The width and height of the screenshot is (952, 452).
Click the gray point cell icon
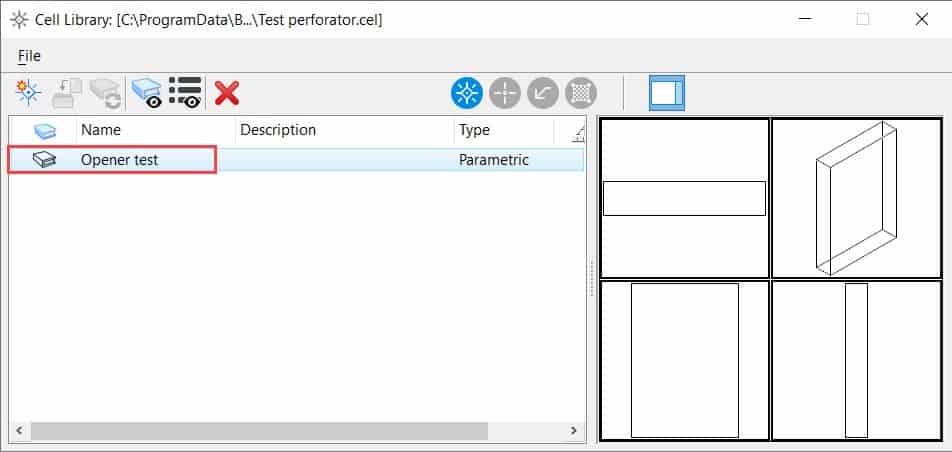pyautogui.click(x=505, y=93)
